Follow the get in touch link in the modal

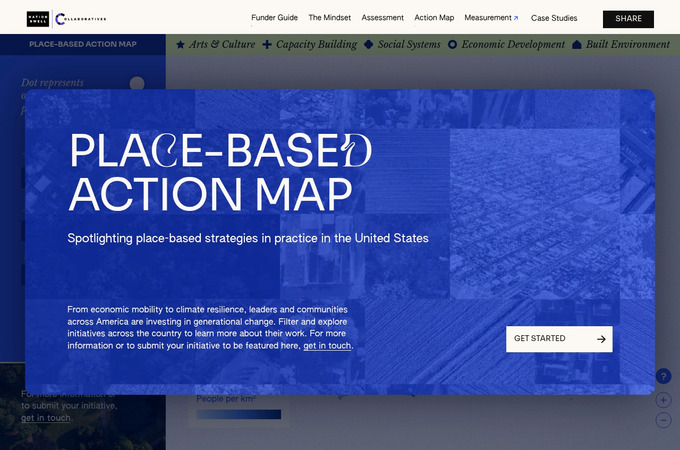pos(327,346)
